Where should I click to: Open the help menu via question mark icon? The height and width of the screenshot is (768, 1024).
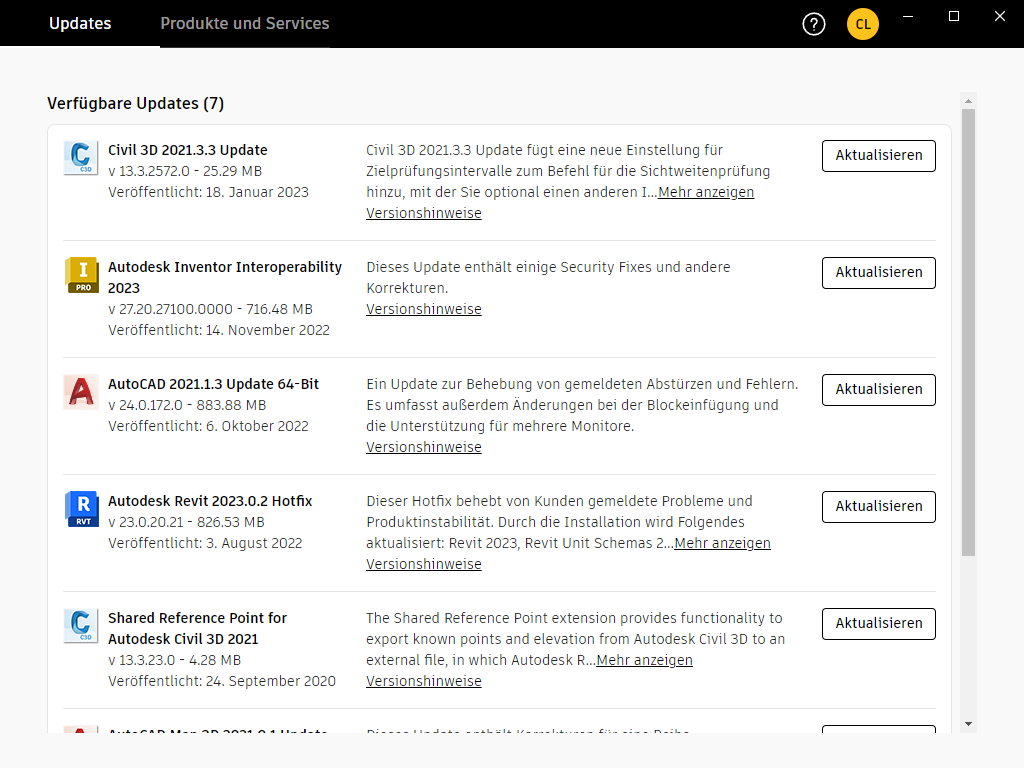813,24
